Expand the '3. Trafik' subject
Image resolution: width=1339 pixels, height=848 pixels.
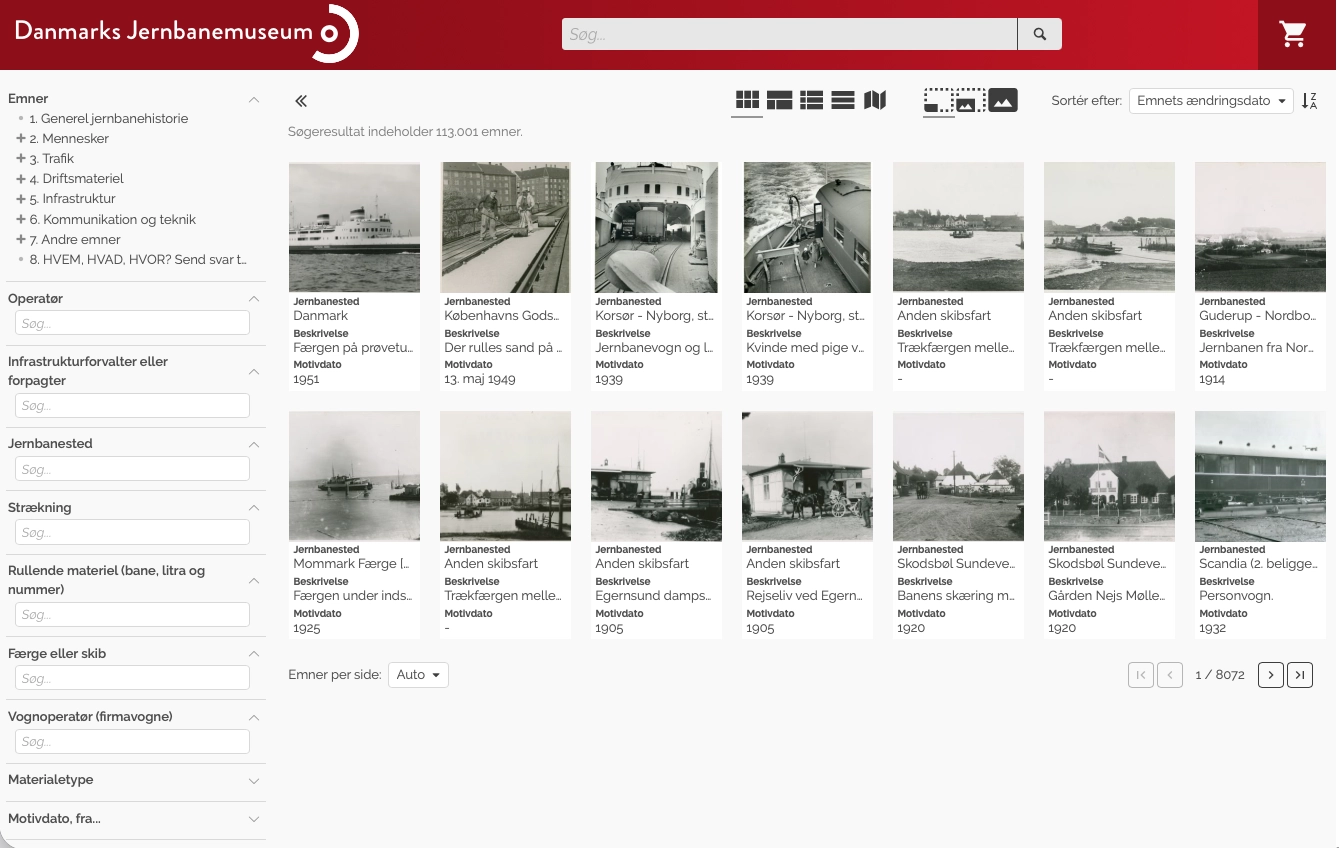[21, 158]
